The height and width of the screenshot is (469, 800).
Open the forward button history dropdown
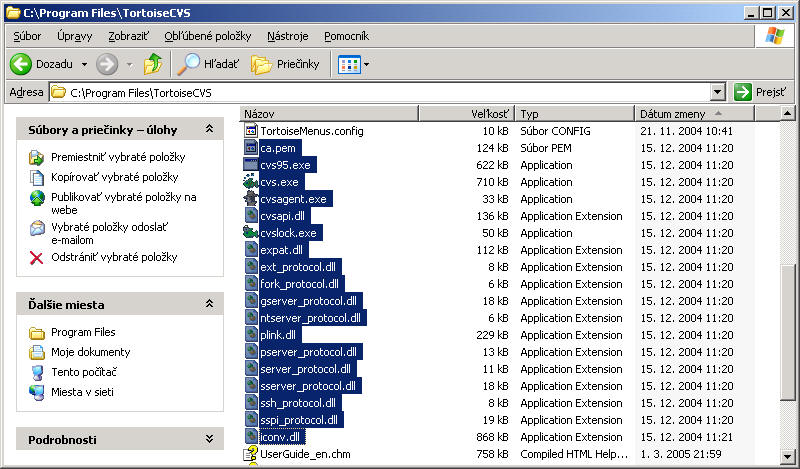click(x=130, y=65)
